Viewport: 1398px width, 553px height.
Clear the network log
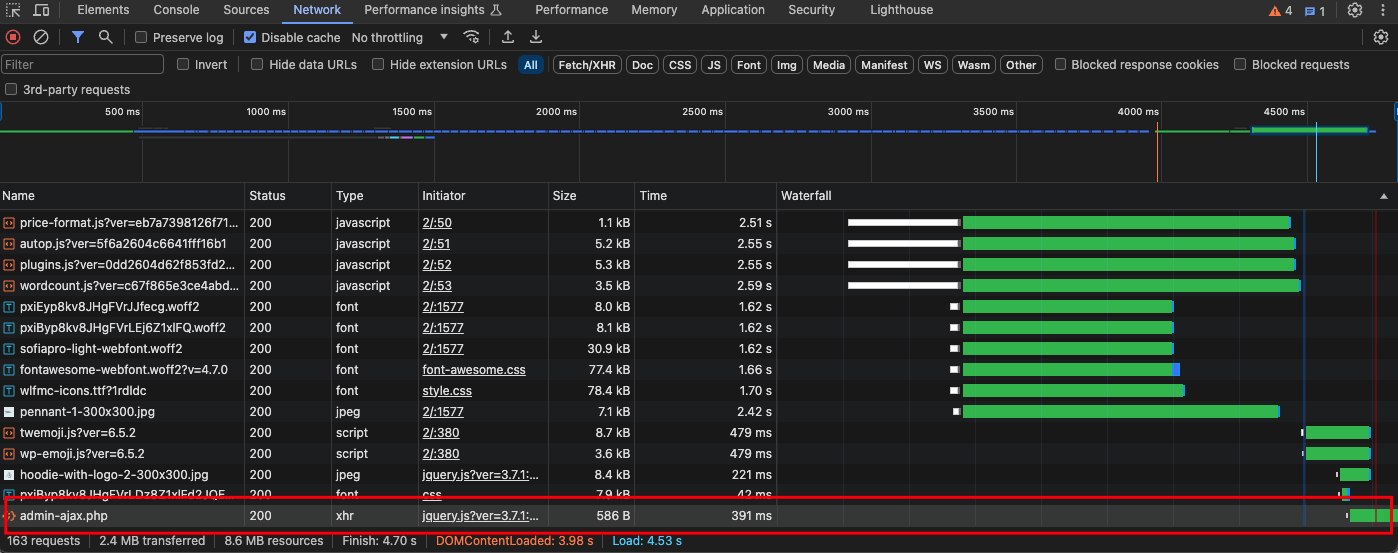(41, 37)
